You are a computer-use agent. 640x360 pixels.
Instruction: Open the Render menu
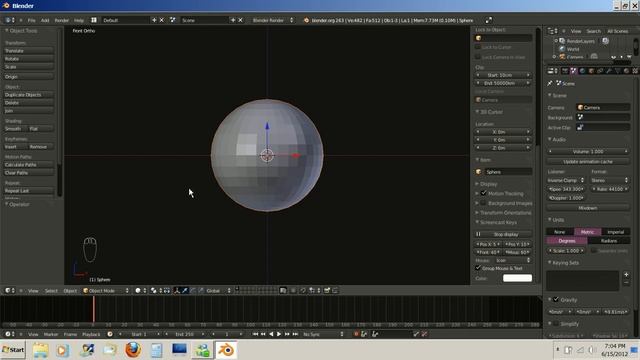pyautogui.click(x=62, y=20)
